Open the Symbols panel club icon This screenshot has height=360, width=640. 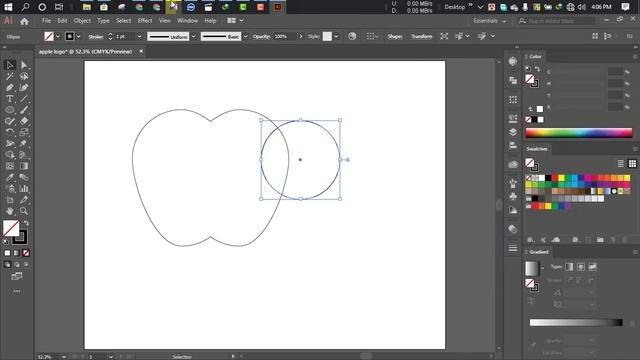pos(513,196)
